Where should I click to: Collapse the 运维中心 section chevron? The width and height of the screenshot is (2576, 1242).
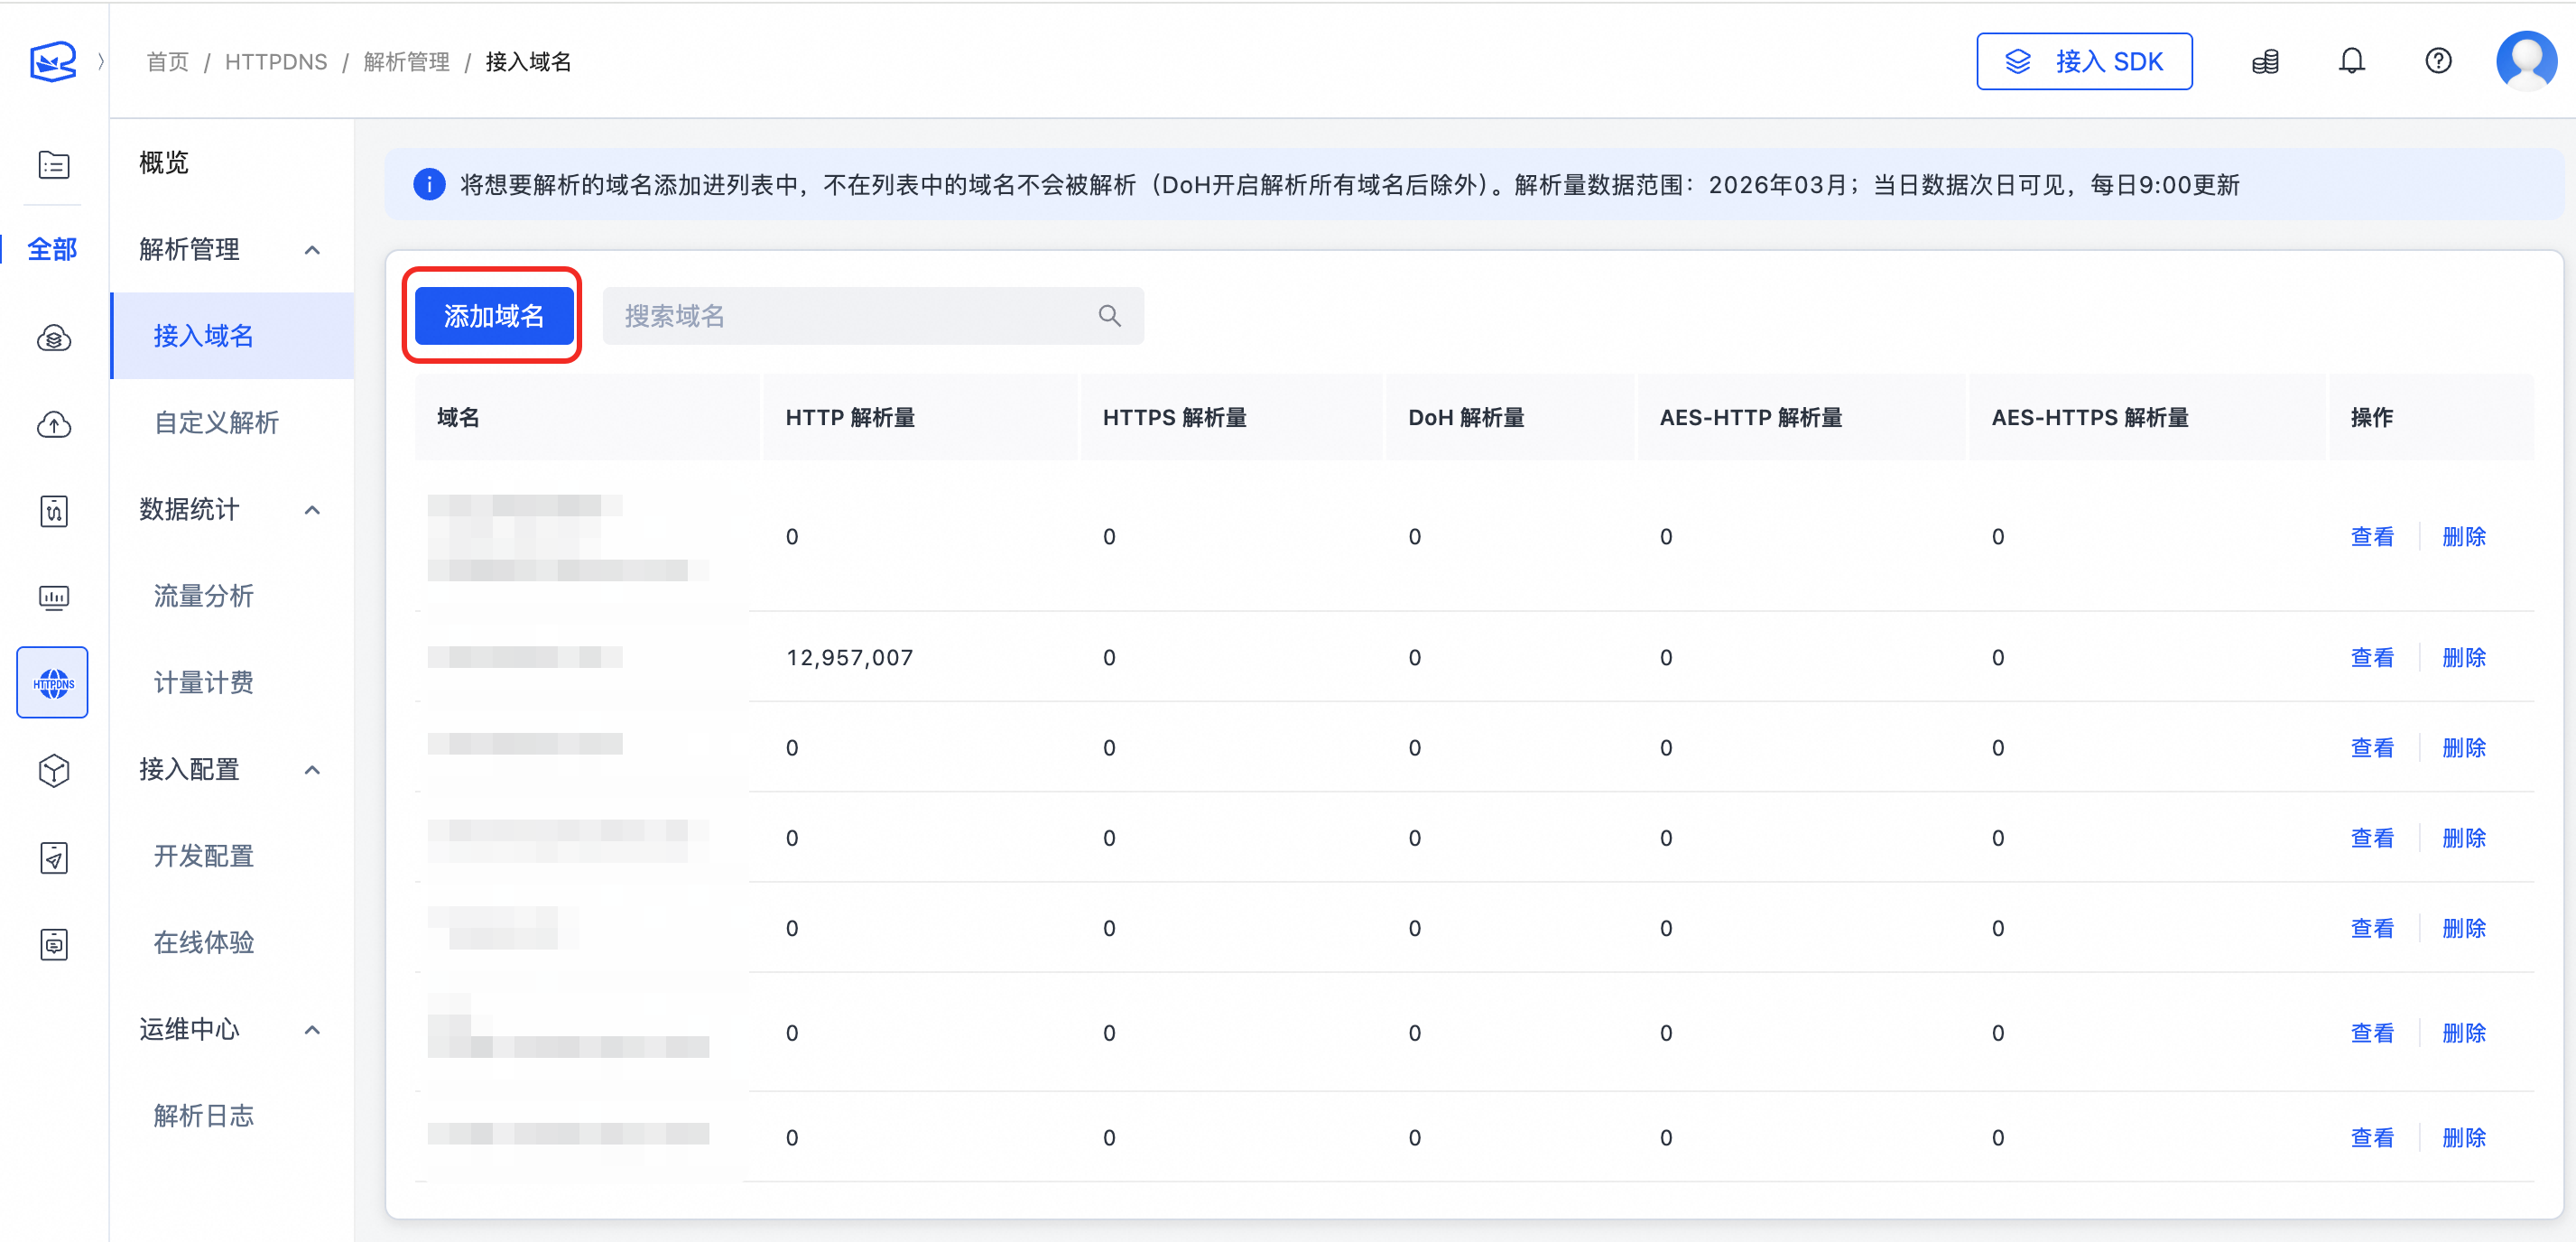[x=312, y=1030]
